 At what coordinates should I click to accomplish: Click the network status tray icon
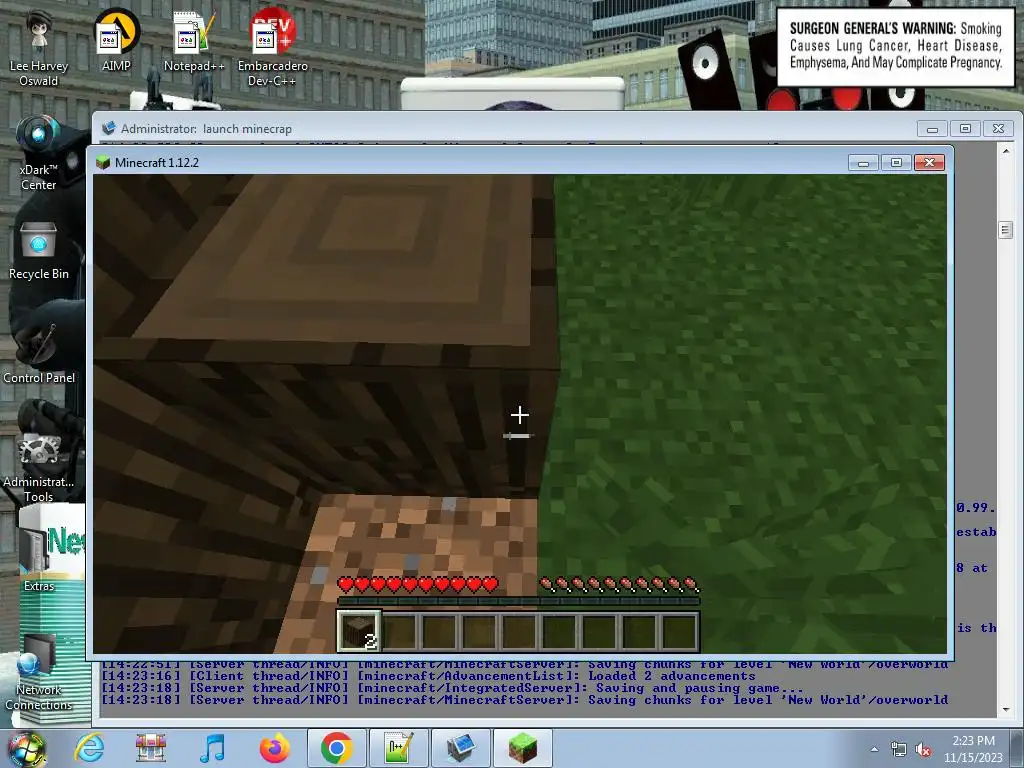pos(899,749)
